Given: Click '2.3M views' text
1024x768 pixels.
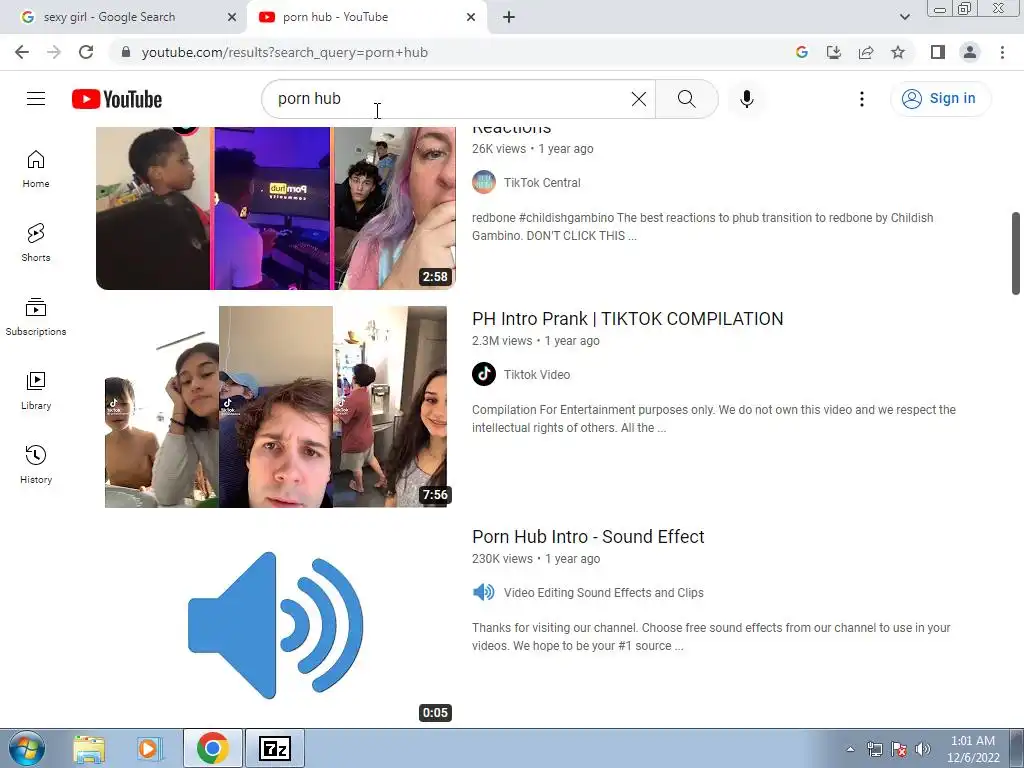Looking at the screenshot, I should coord(502,341).
